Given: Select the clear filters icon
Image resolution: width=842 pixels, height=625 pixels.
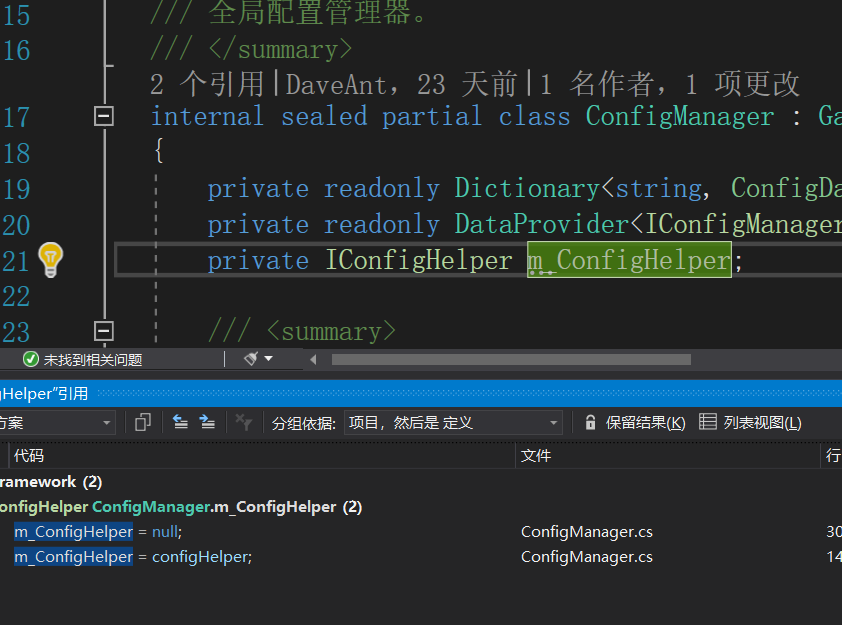Looking at the screenshot, I should click(x=244, y=422).
